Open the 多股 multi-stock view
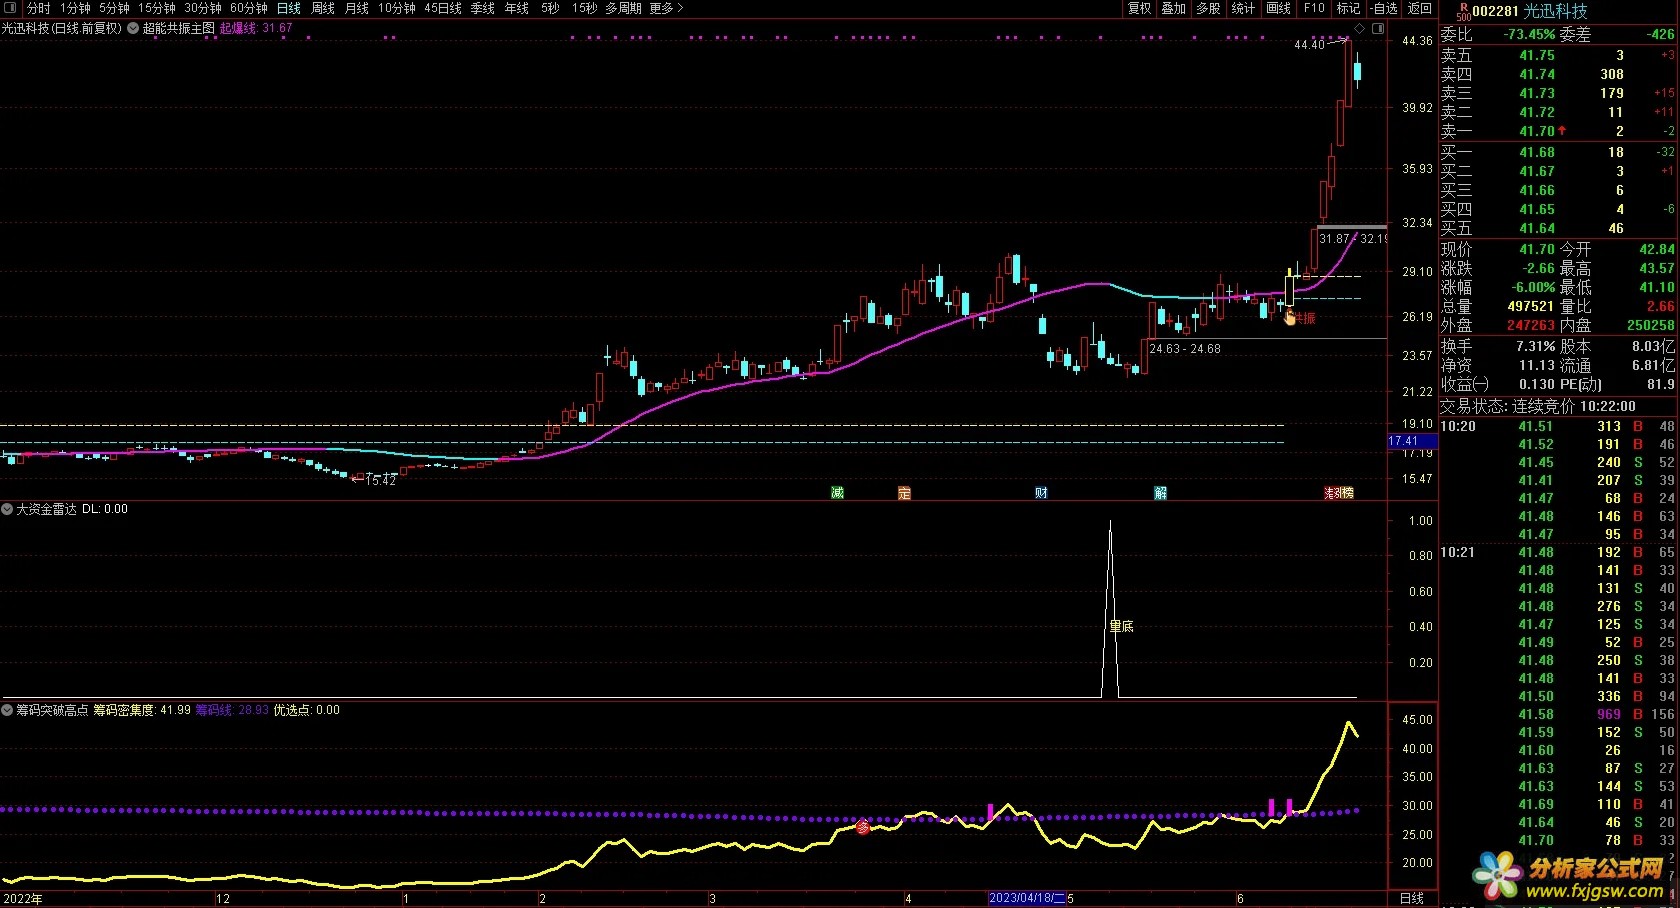The width and height of the screenshot is (1680, 908). 1209,8
